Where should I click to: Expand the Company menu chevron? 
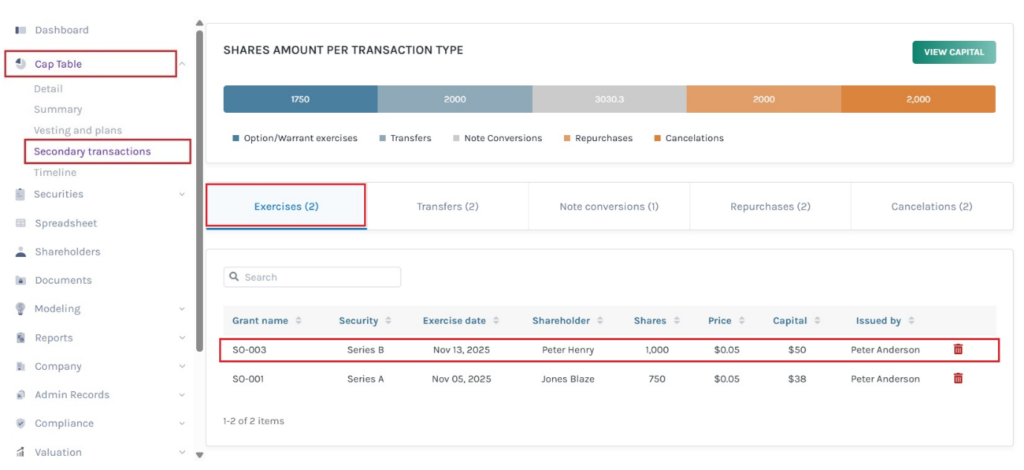point(182,366)
